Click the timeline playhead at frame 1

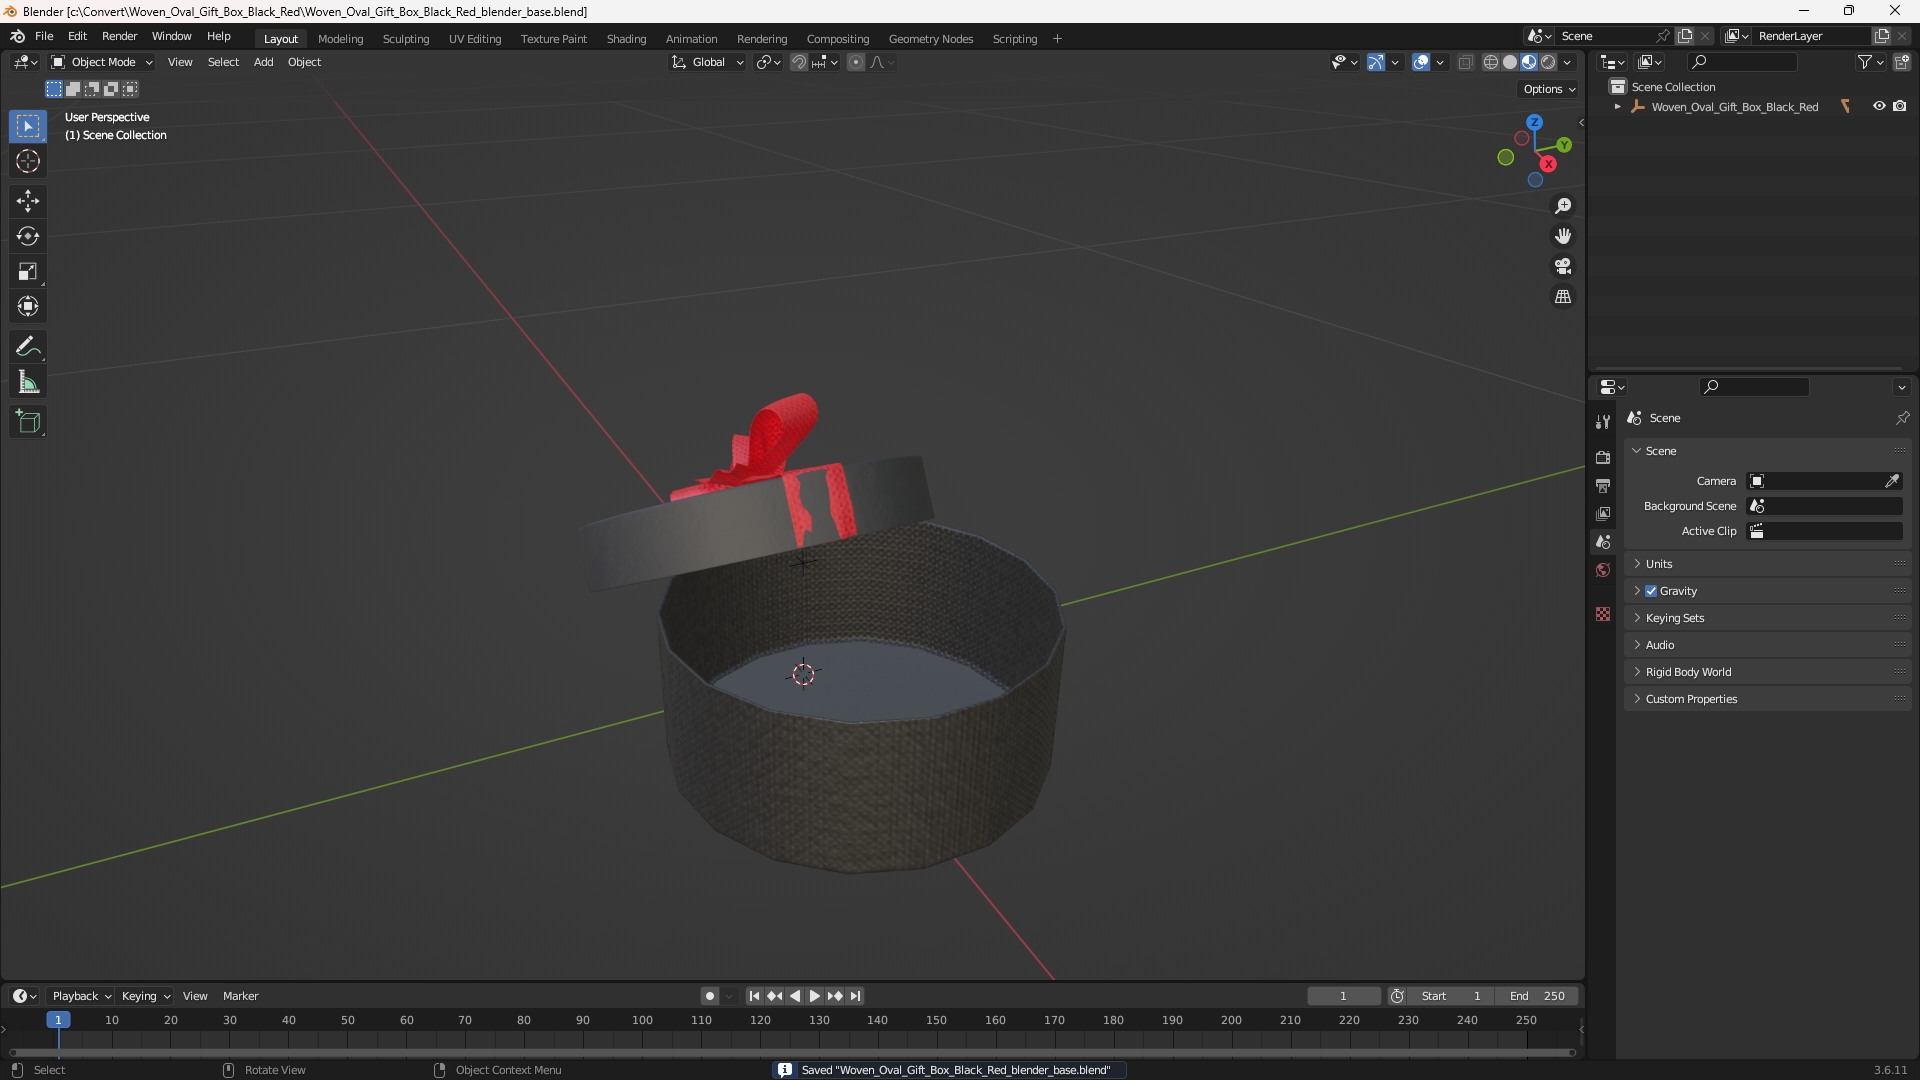(58, 1020)
